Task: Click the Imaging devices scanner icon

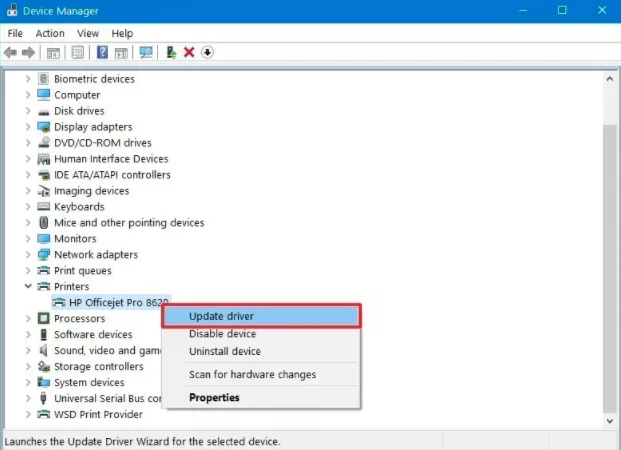Action: tap(43, 191)
